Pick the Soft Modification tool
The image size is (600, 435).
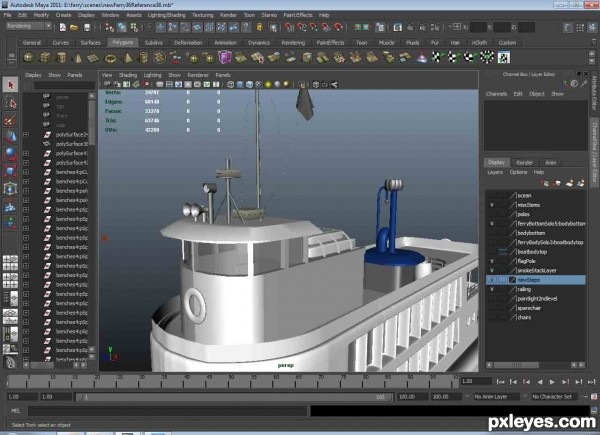10,206
